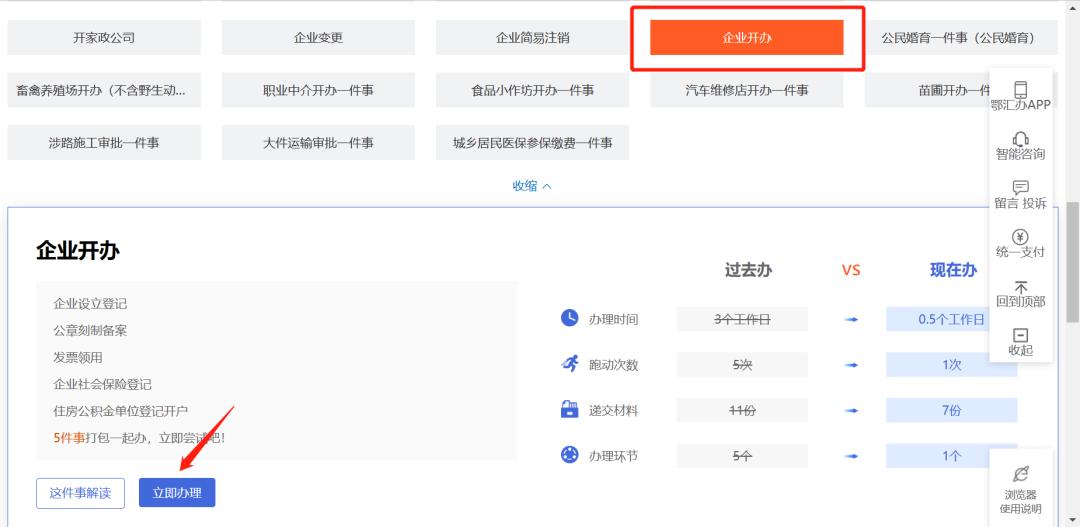Open 智能咨询 headset icon
This screenshot has width=1080, height=527.
pyautogui.click(x=1020, y=139)
